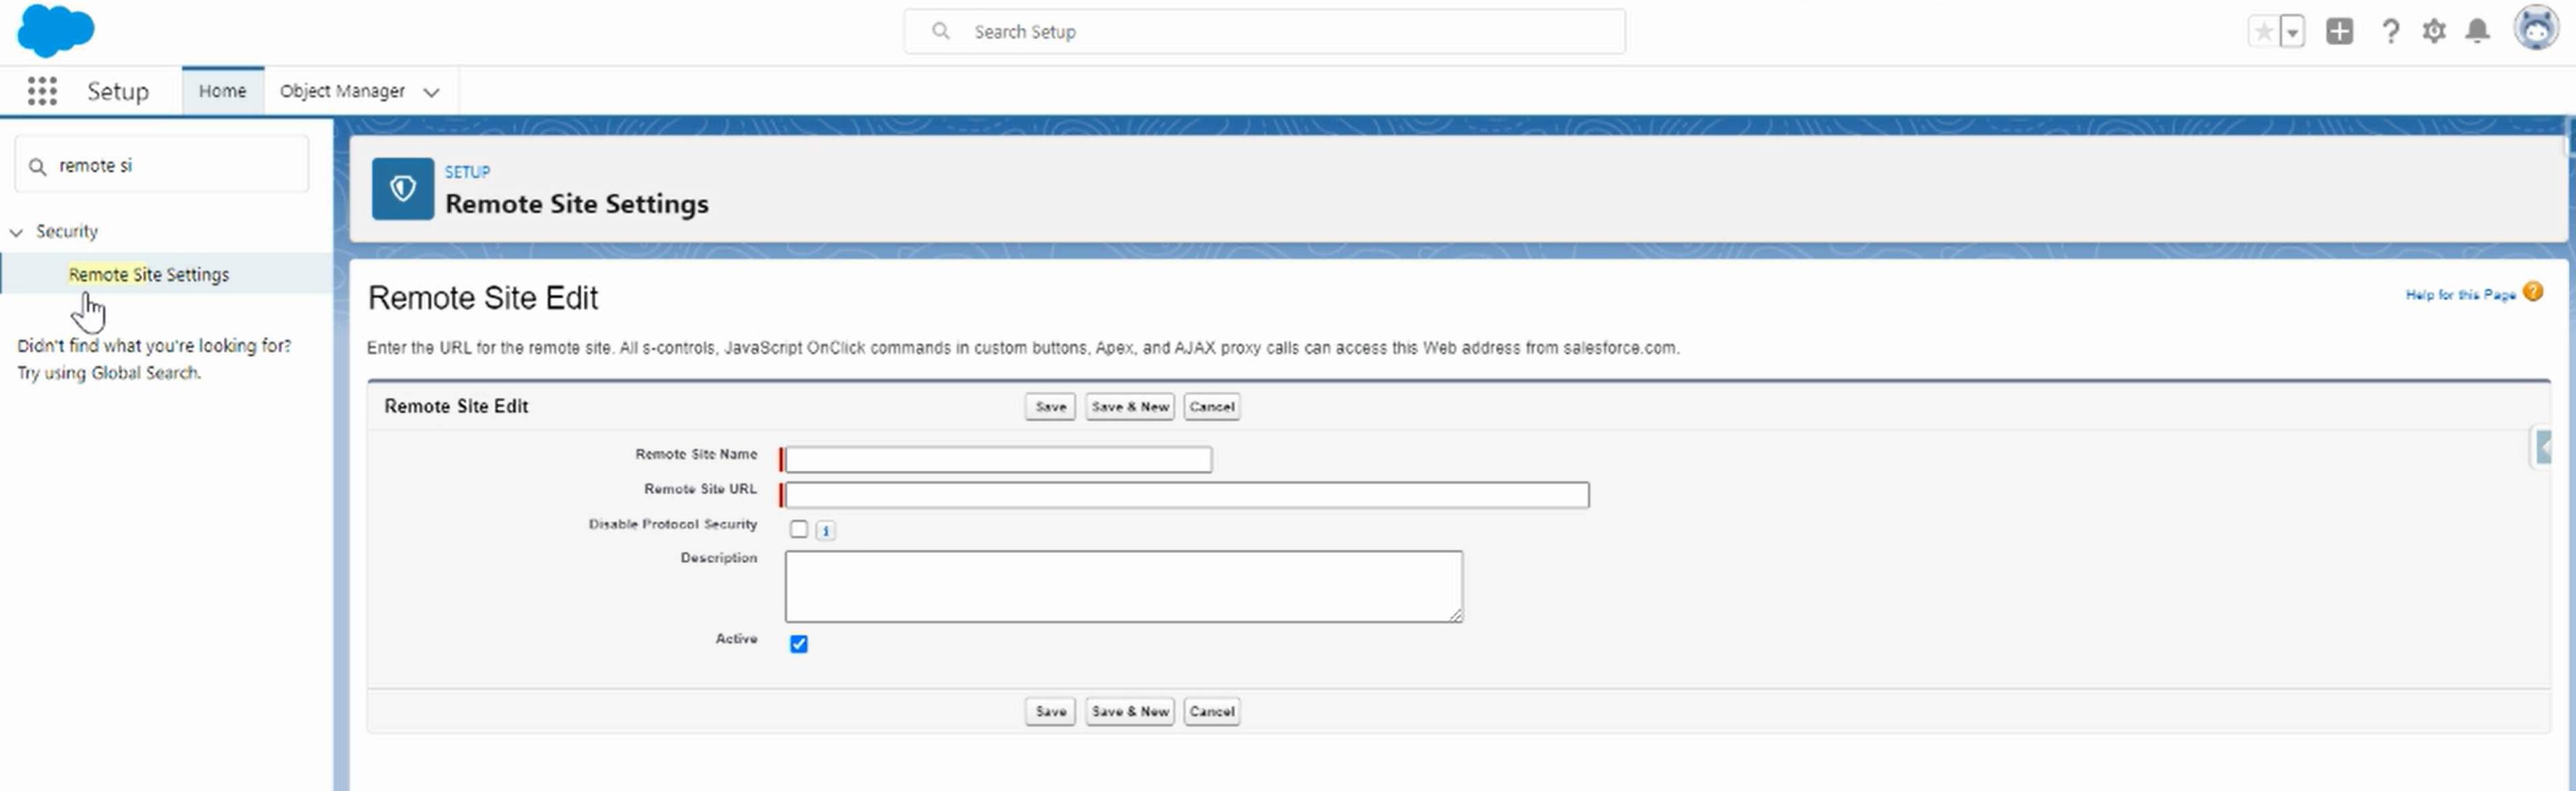The image size is (2576, 791).
Task: Open the App Launcher grid icon
Action: pyautogui.click(x=42, y=91)
